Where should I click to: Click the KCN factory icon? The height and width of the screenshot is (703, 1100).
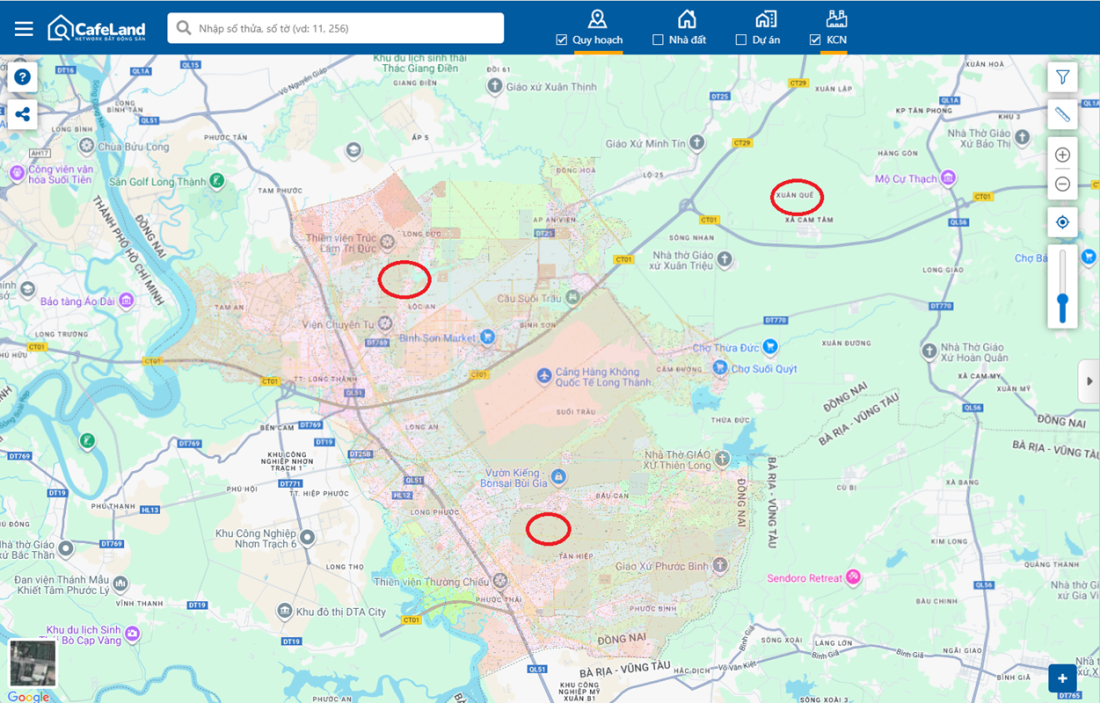(x=836, y=18)
